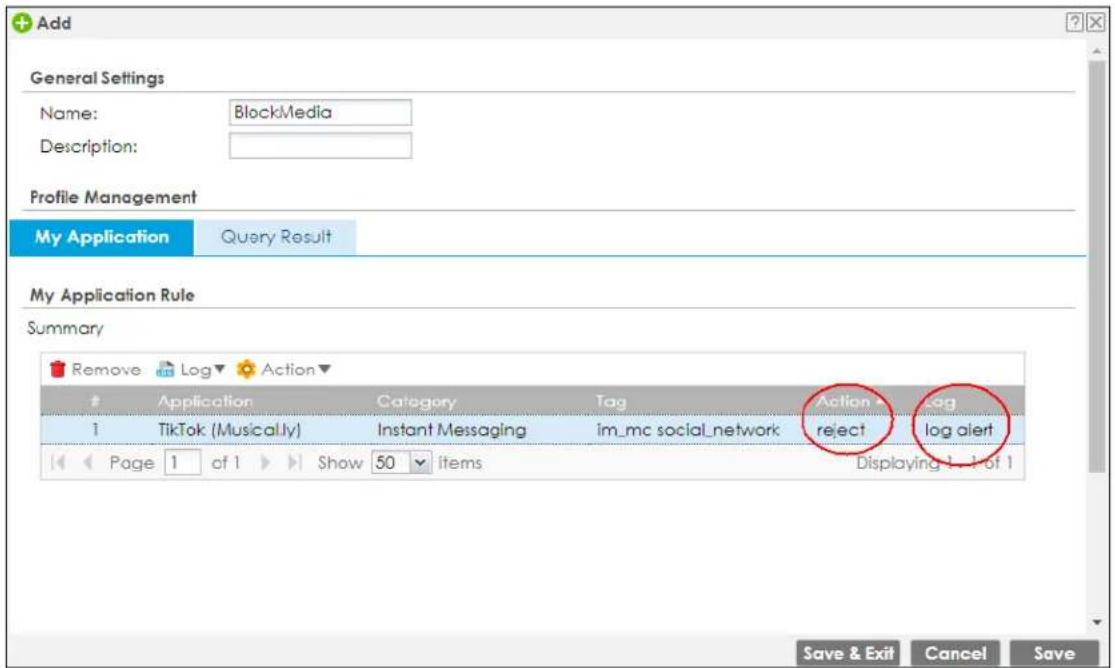Click the log alert cell
1115x668 pixels.
959,430
